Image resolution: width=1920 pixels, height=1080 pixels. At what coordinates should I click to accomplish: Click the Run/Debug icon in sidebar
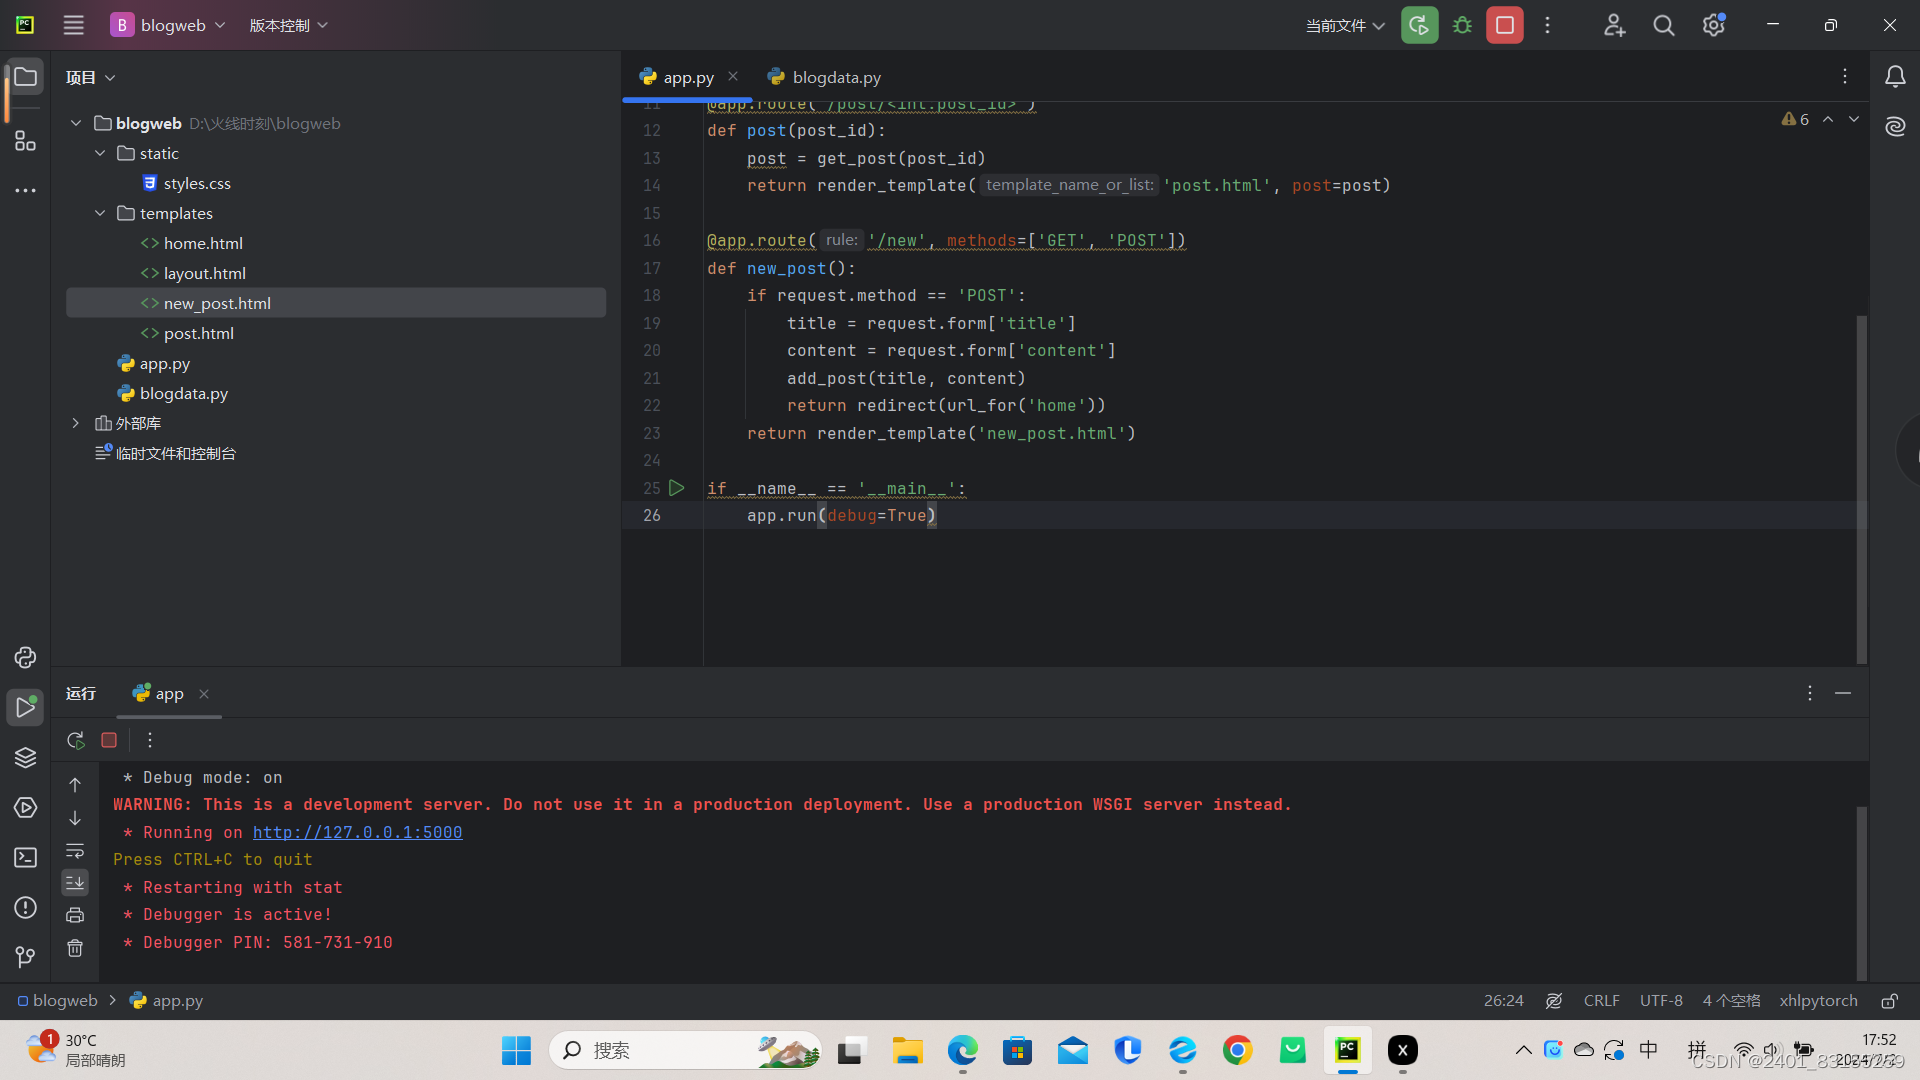[25, 707]
